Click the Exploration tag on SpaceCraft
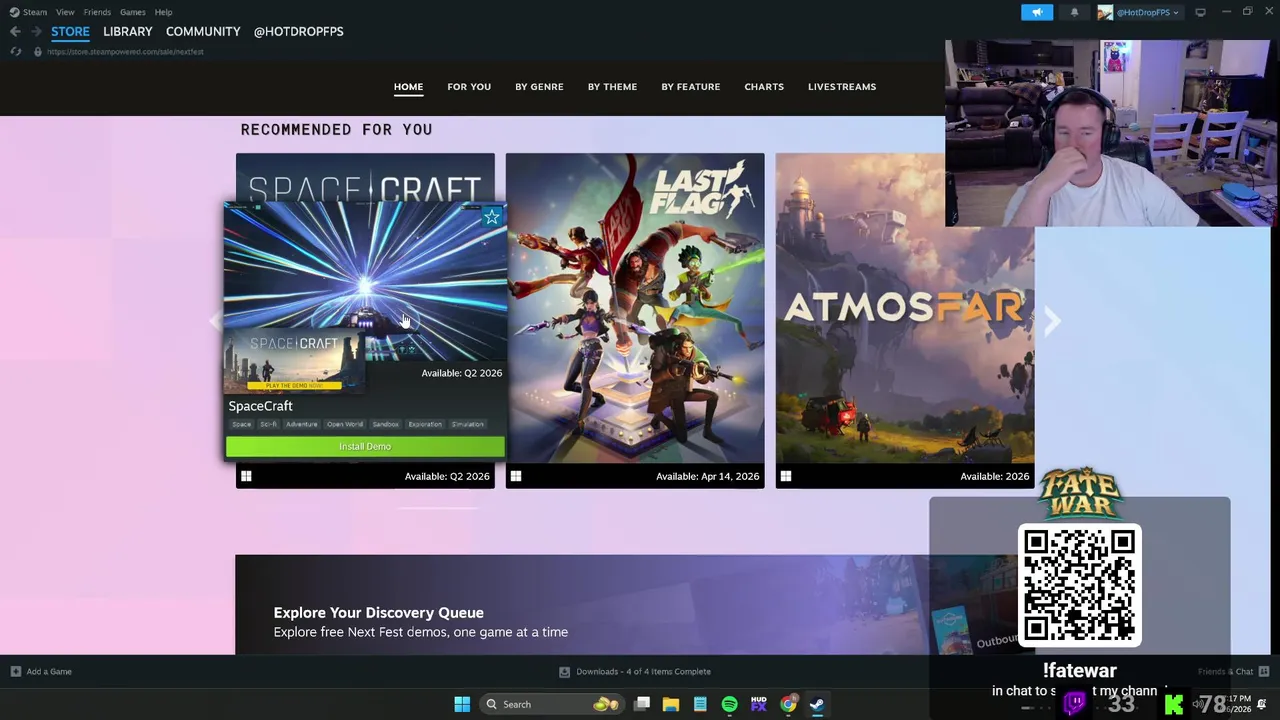This screenshot has width=1280, height=720. [x=425, y=424]
